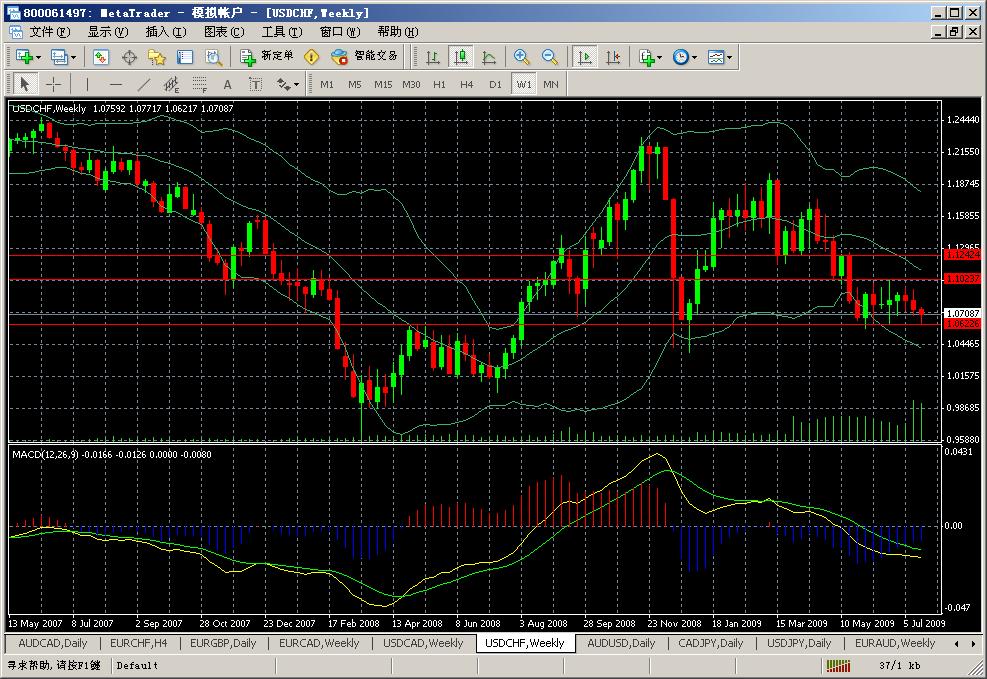Switch to the EURCAD,Weekly chart tab
The image size is (987, 679).
tap(319, 643)
